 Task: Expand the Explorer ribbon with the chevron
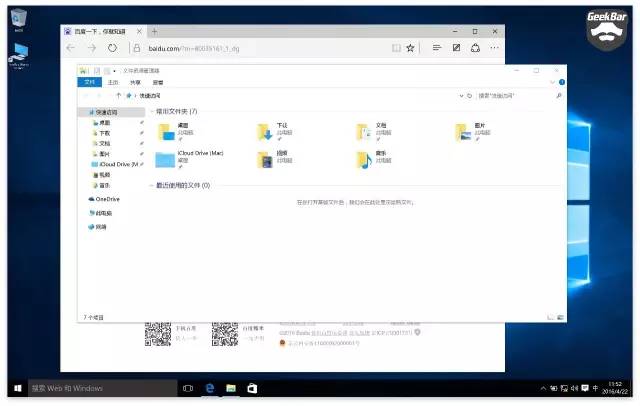coord(552,82)
